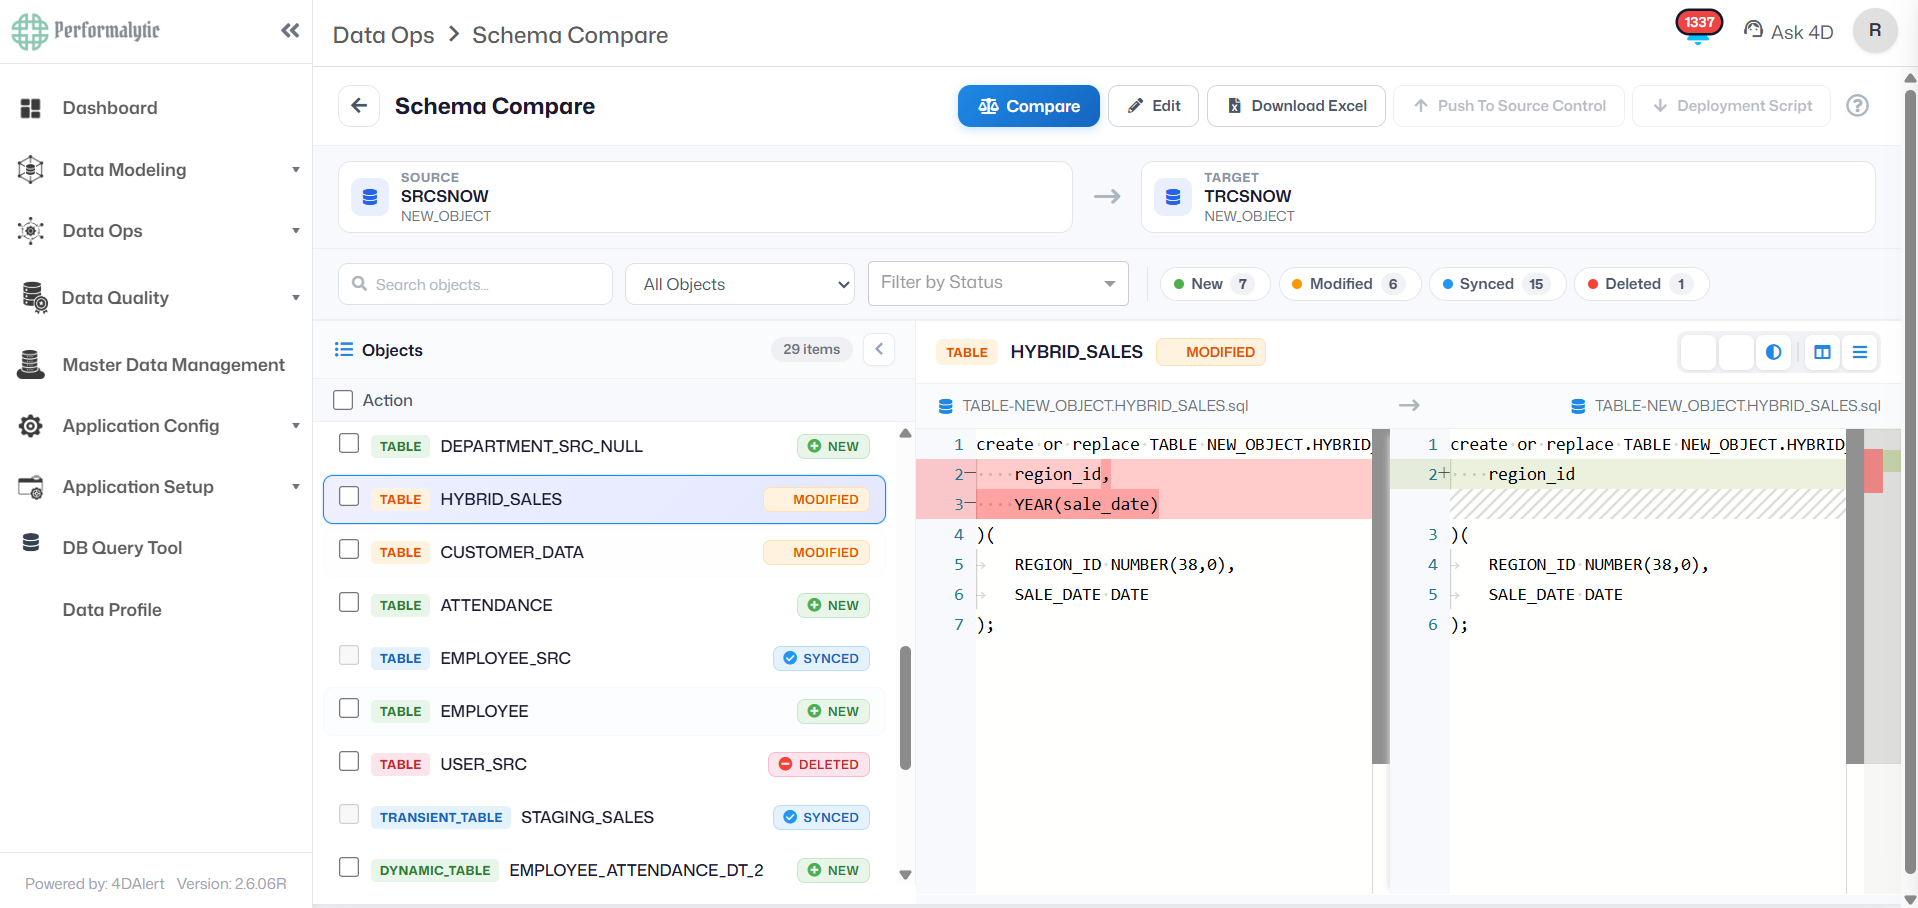This screenshot has height=908, width=1918.
Task: Check the EMPLOYEE_SRC row checkbox
Action: (x=349, y=655)
